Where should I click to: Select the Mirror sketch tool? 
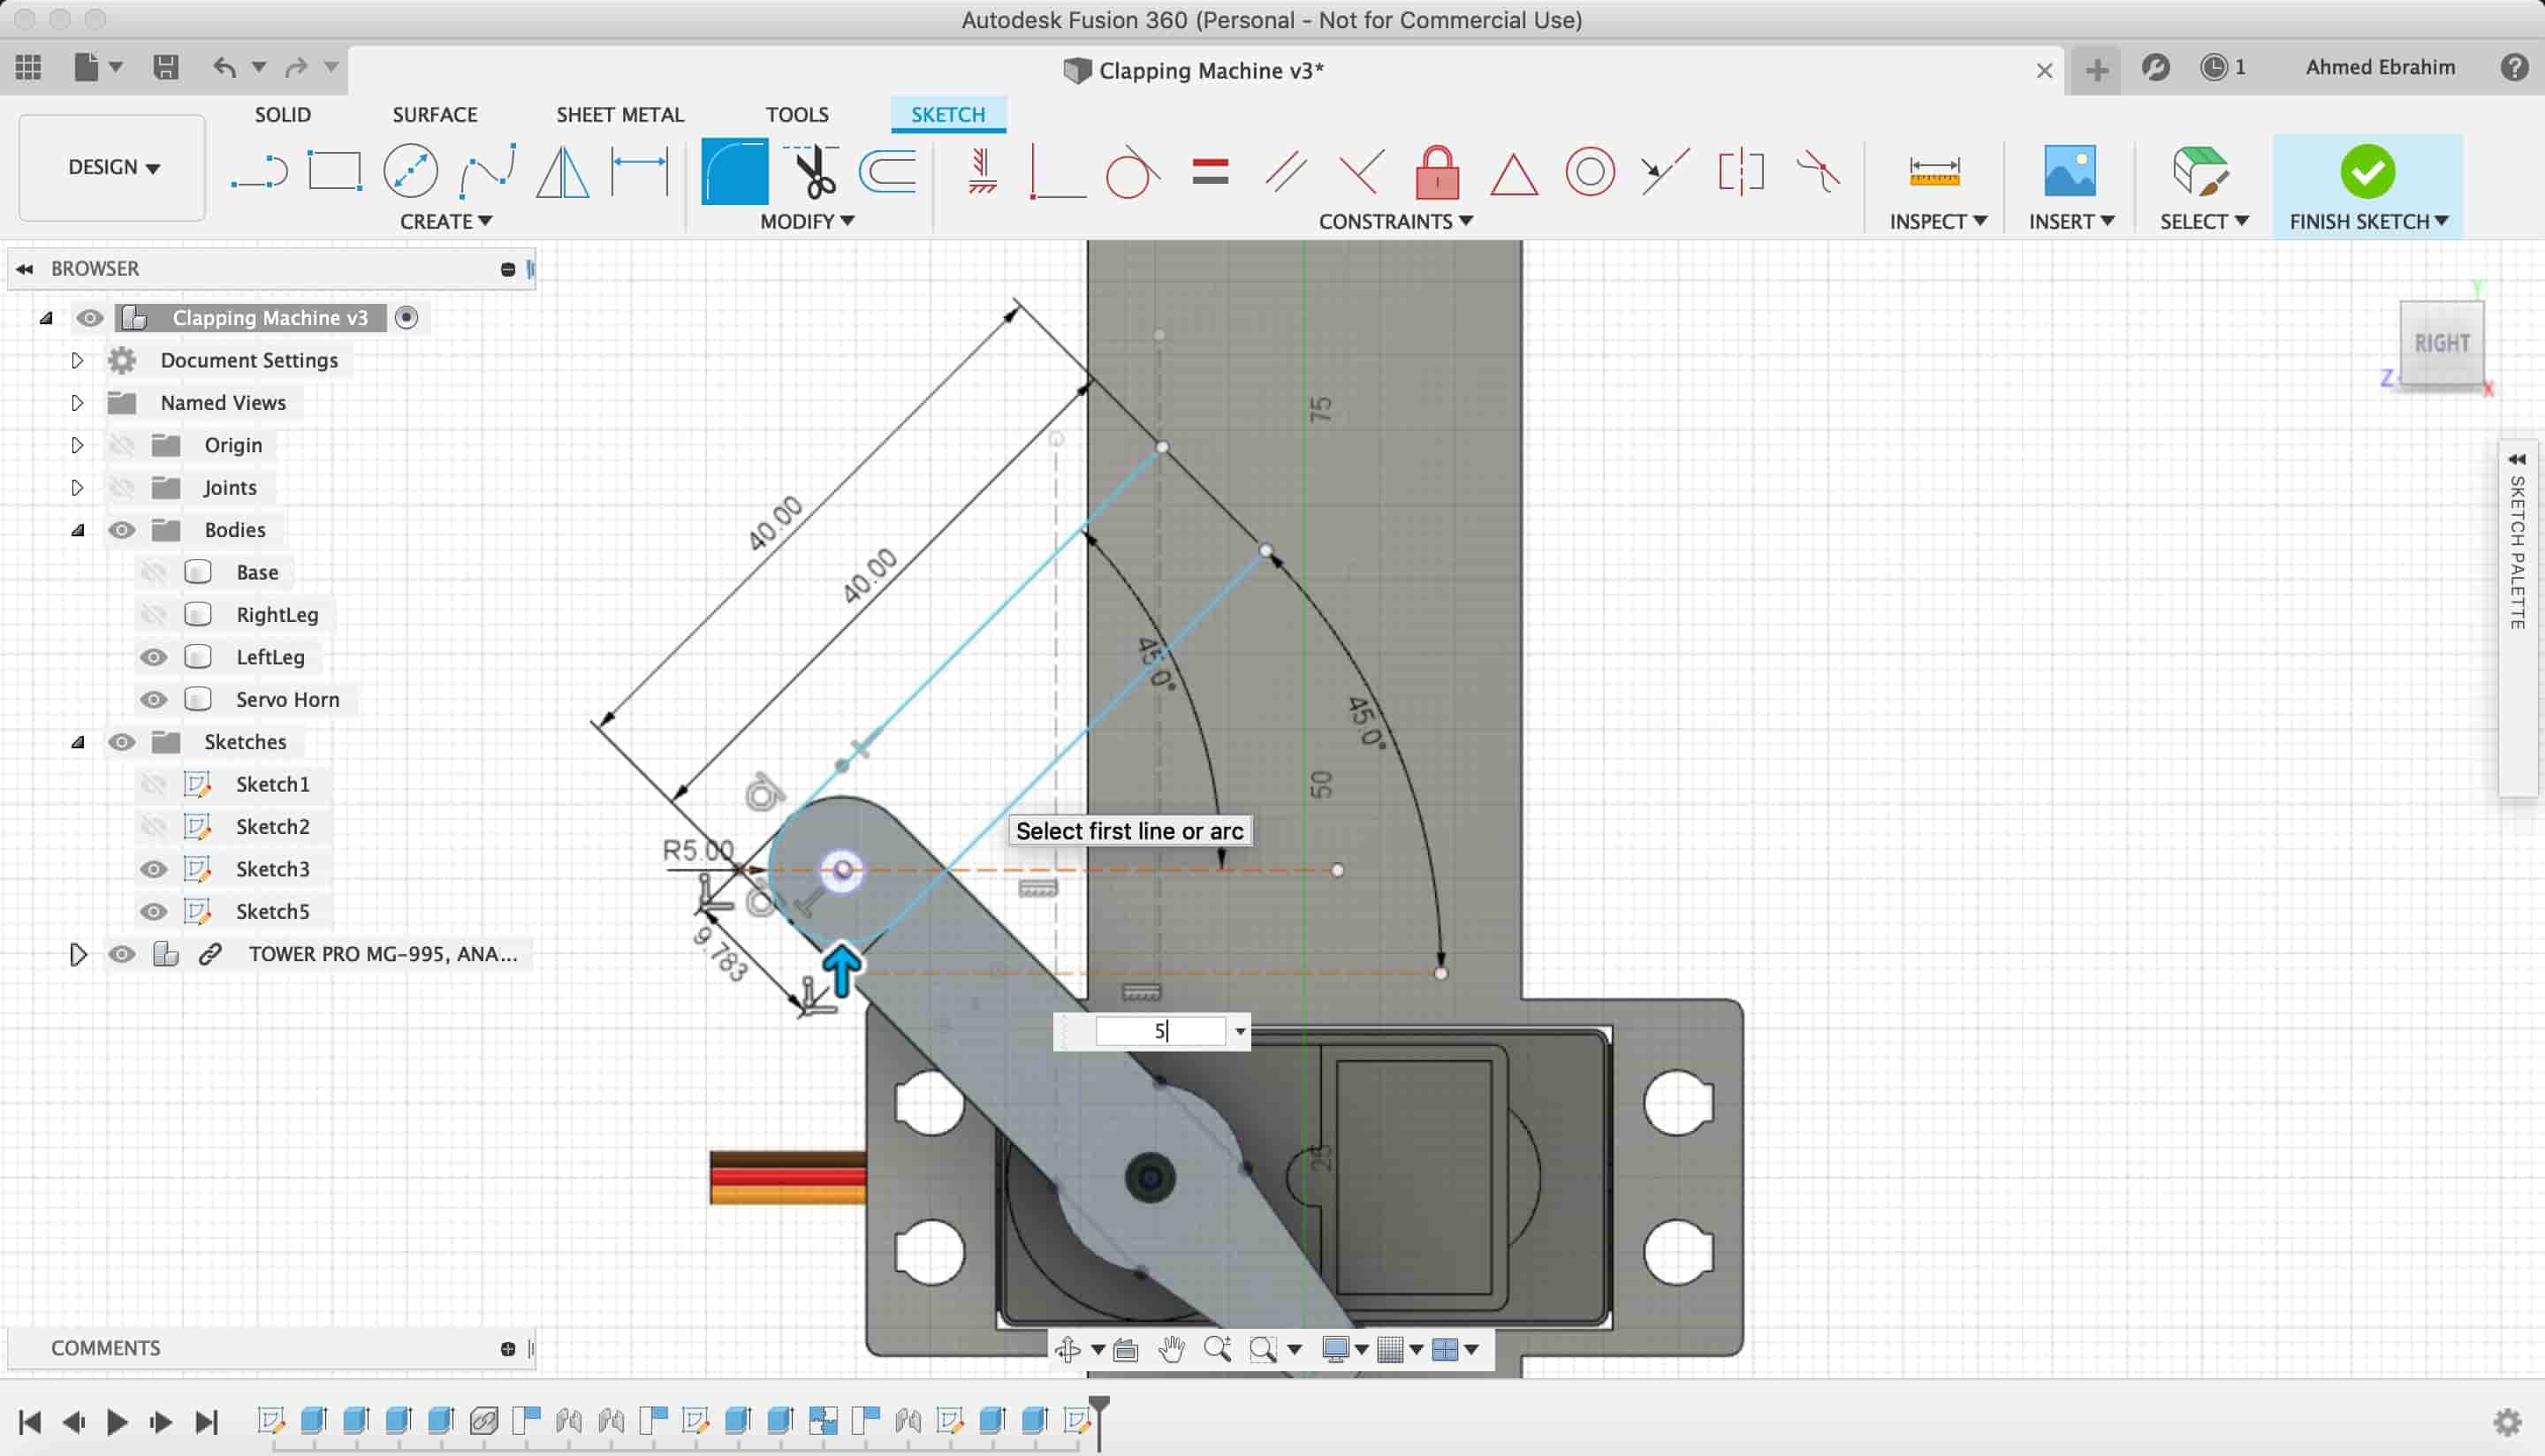(x=563, y=171)
